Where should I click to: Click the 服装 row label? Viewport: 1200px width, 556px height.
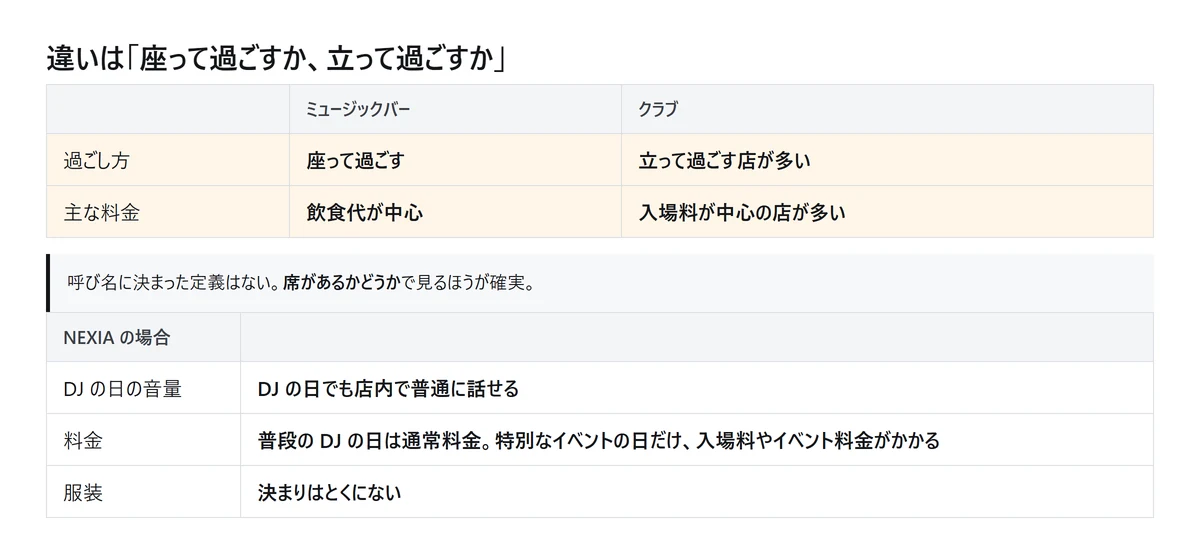pyautogui.click(x=143, y=492)
